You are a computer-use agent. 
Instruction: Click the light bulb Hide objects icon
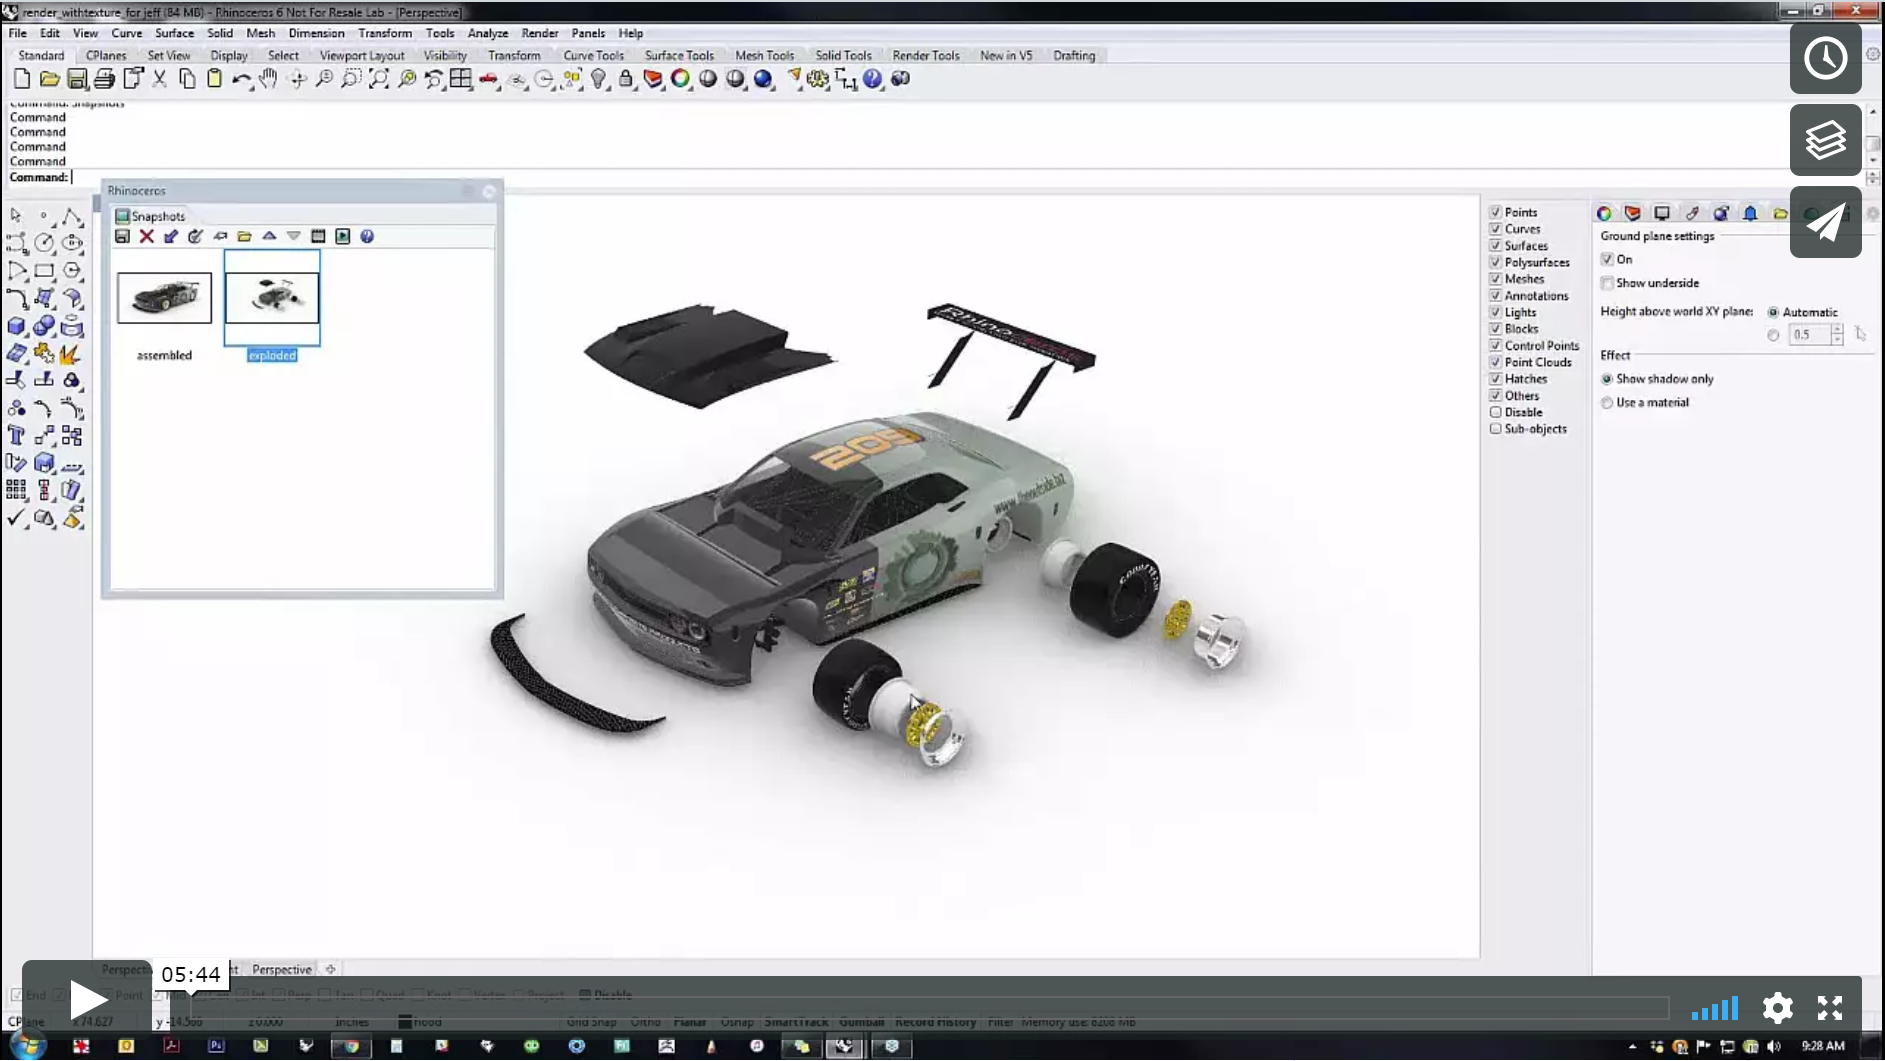pyautogui.click(x=598, y=79)
